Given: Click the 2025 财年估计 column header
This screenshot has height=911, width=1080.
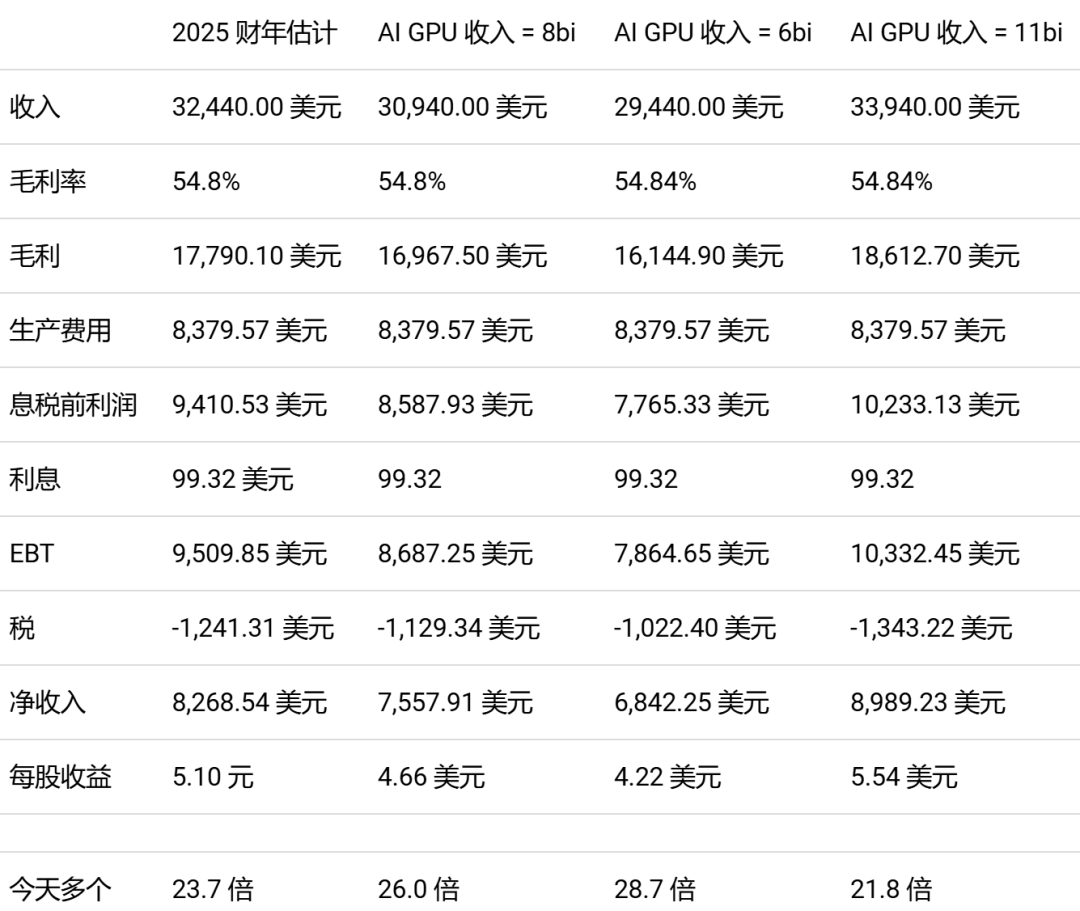Looking at the screenshot, I should pyautogui.click(x=254, y=32).
